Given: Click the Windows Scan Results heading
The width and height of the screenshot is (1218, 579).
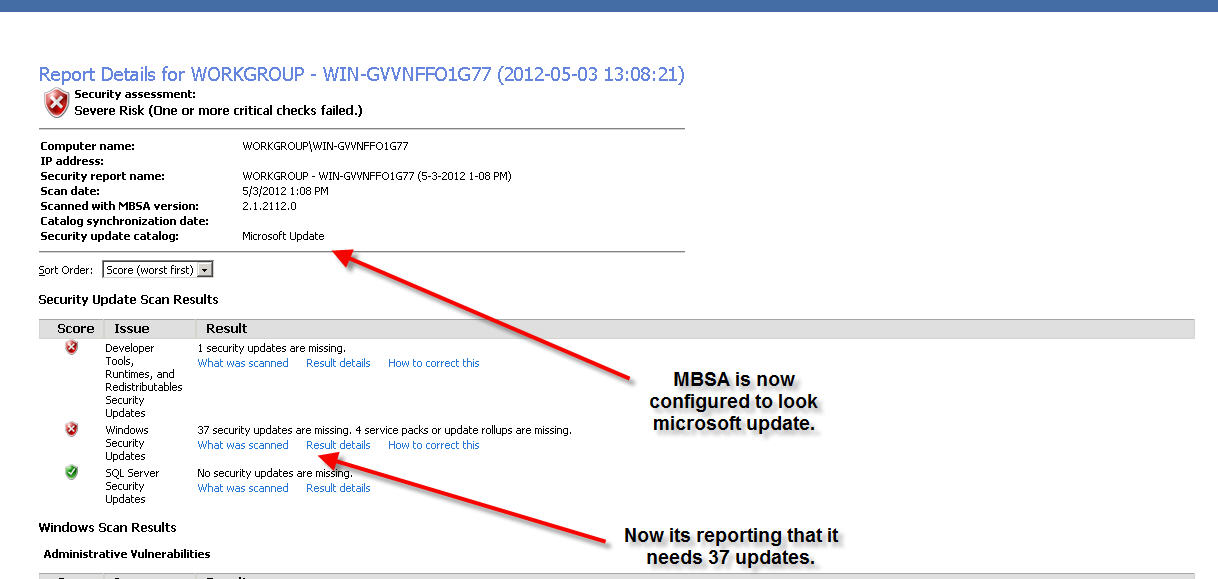Looking at the screenshot, I should 108,527.
